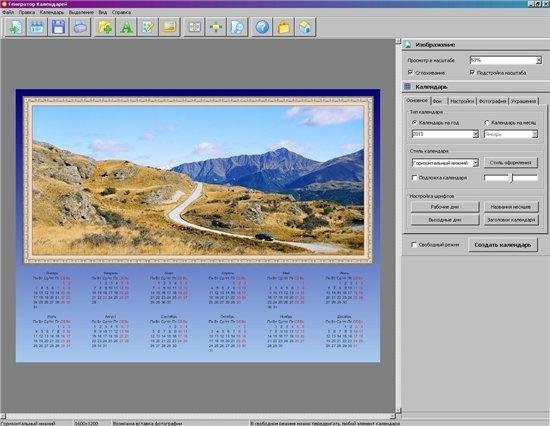The height and width of the screenshot is (426, 550).
Task: Click the Рабочие дни font button
Action: point(445,207)
